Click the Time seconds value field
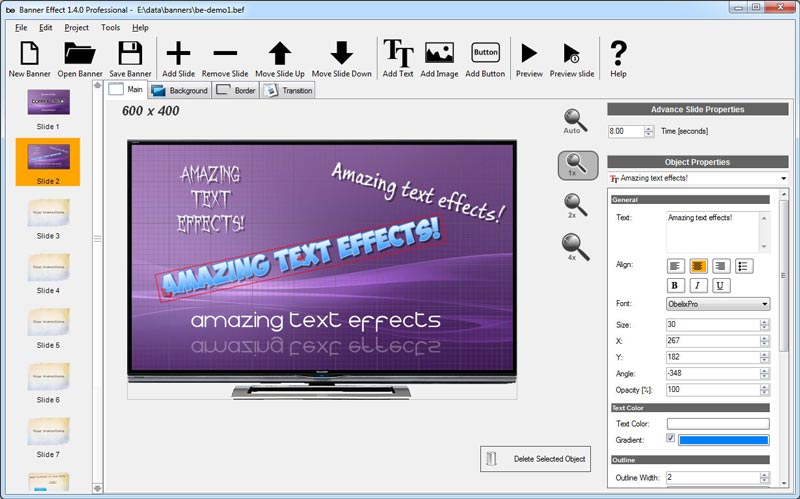The image size is (800, 499). tap(626, 131)
